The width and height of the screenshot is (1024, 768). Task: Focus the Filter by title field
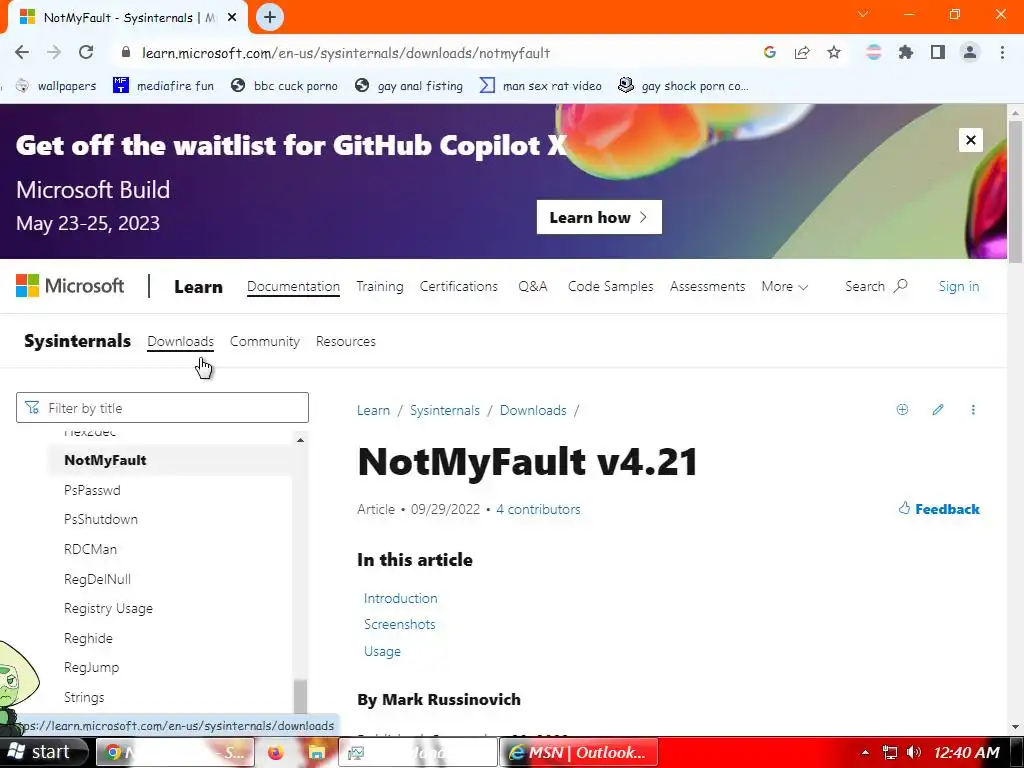pos(162,408)
